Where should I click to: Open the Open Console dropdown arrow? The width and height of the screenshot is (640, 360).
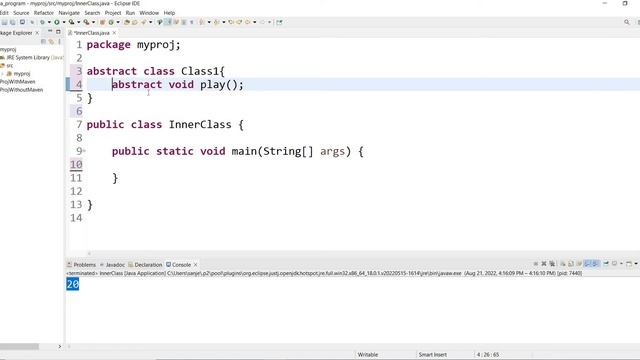pyautogui.click(x=636, y=264)
